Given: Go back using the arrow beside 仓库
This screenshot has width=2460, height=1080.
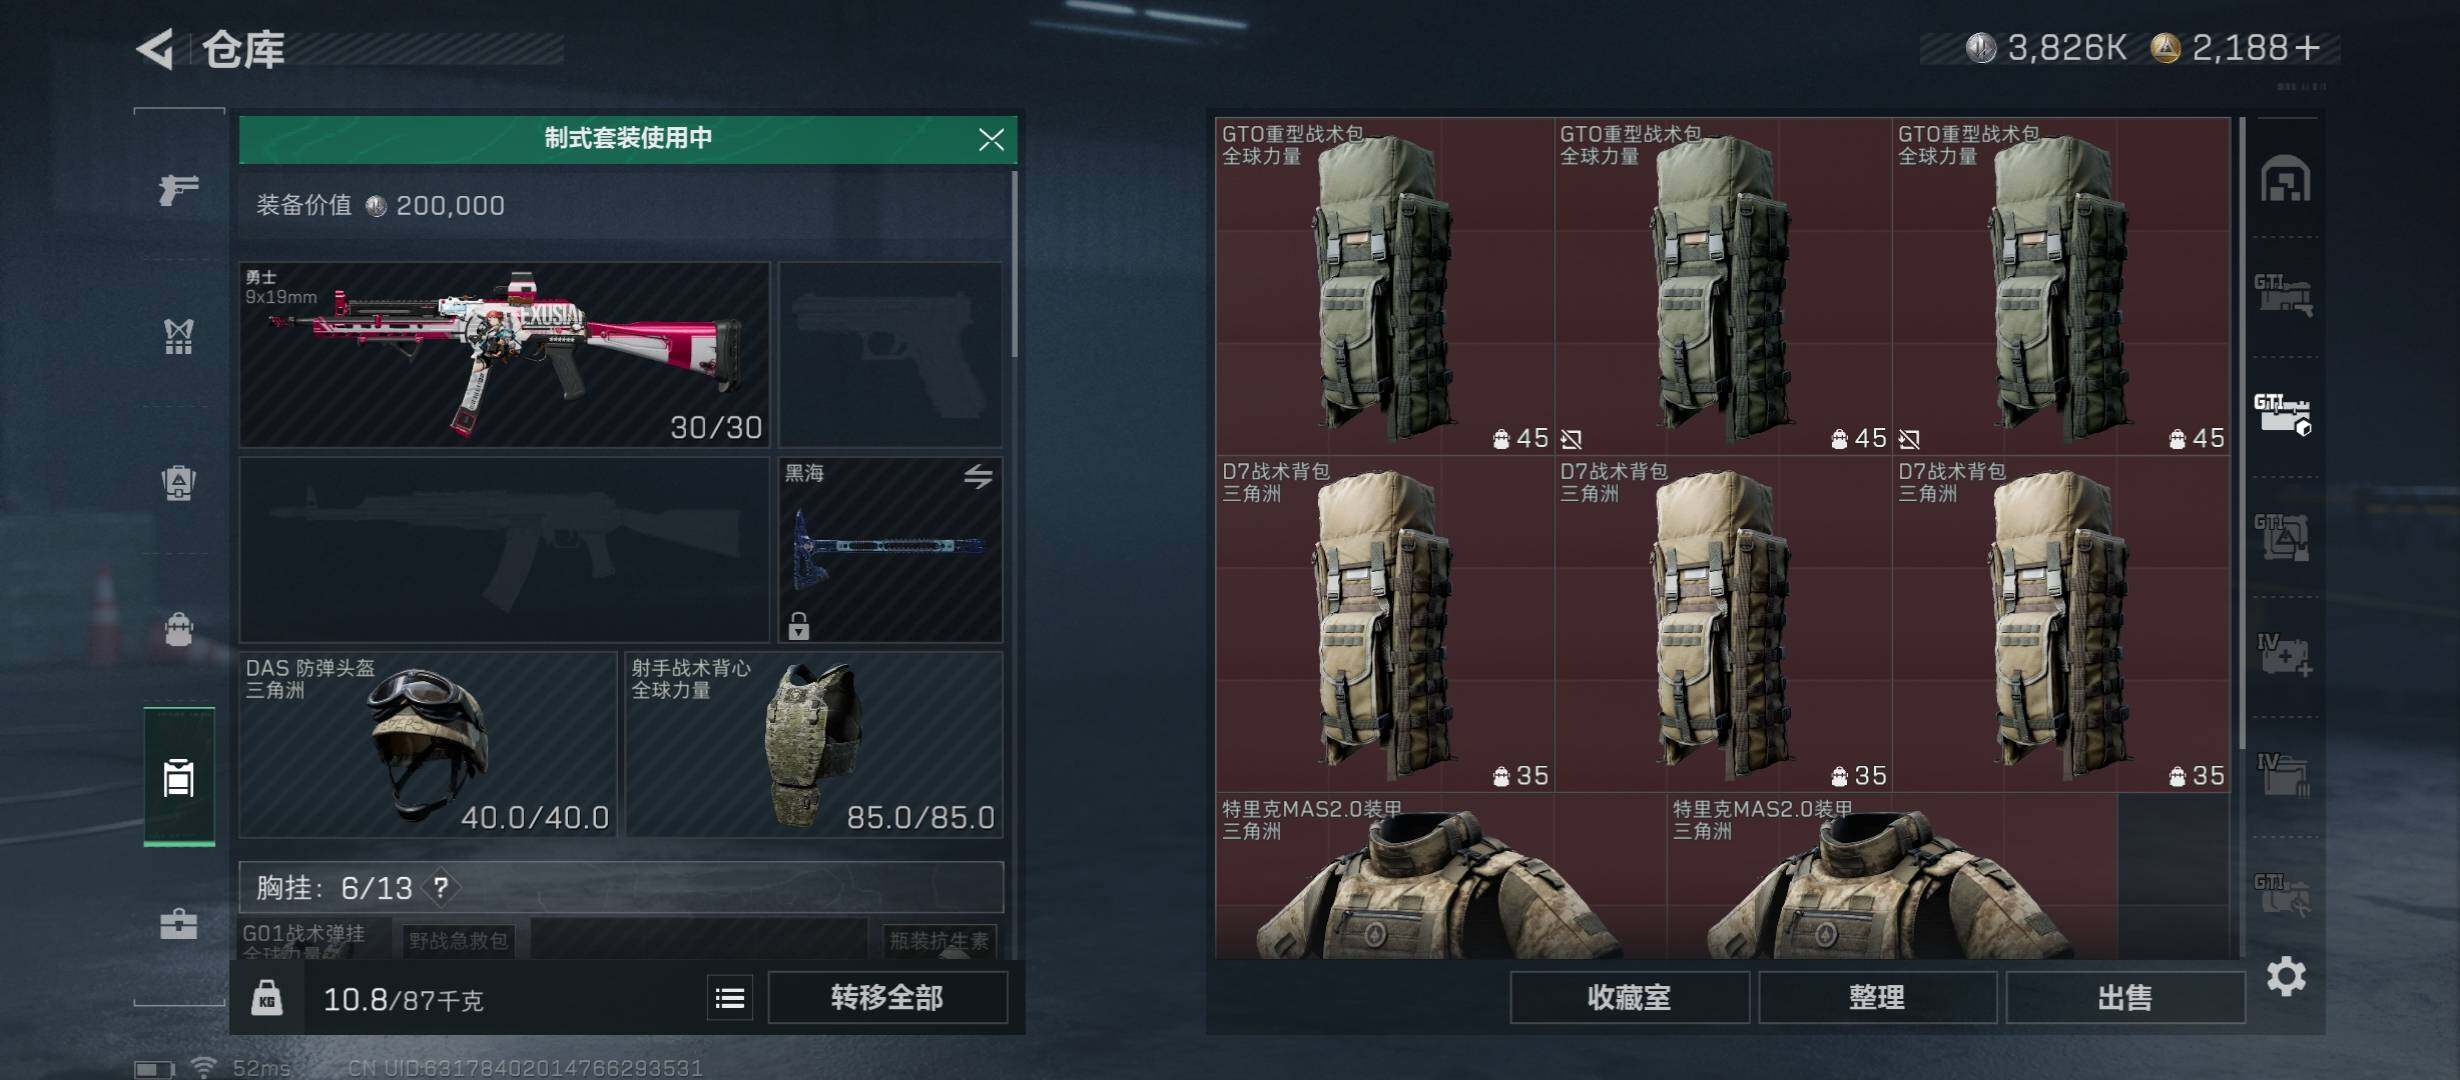Looking at the screenshot, I should [156, 48].
